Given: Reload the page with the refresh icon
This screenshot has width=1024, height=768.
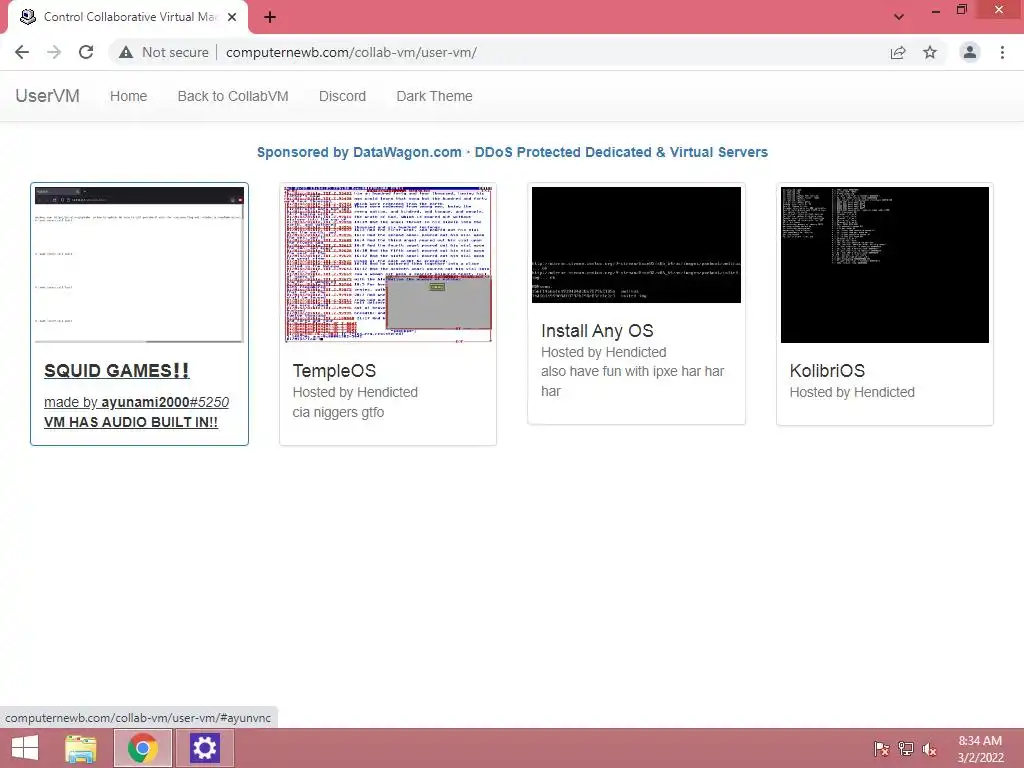Looking at the screenshot, I should (86, 52).
